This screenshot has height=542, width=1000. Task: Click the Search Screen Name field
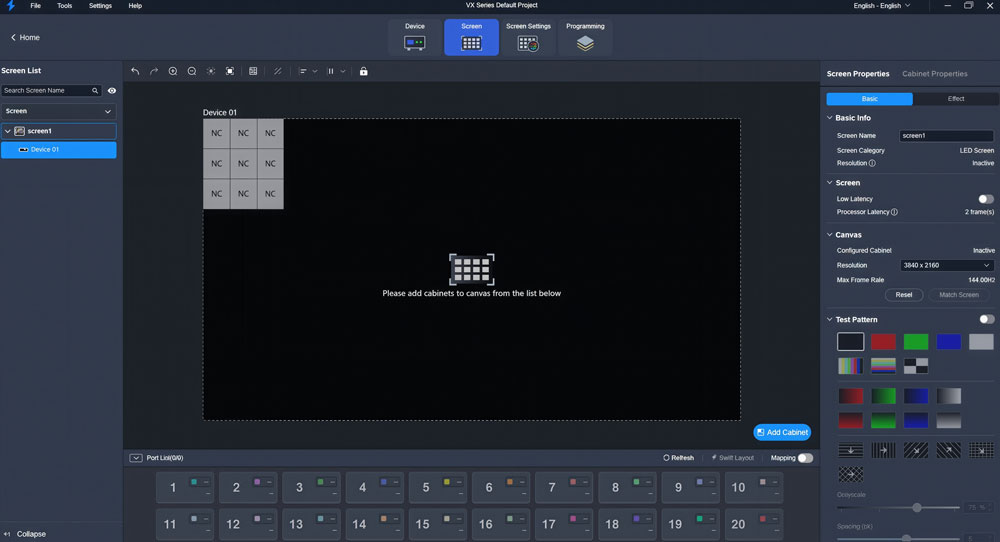point(48,90)
